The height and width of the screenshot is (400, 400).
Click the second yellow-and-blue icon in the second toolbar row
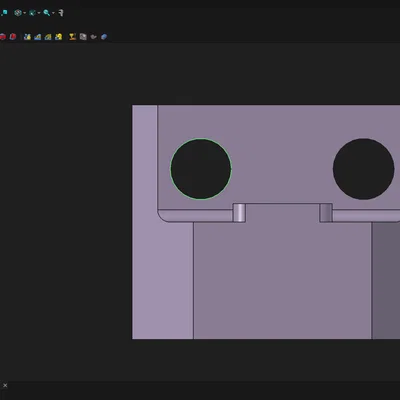(x=38, y=37)
